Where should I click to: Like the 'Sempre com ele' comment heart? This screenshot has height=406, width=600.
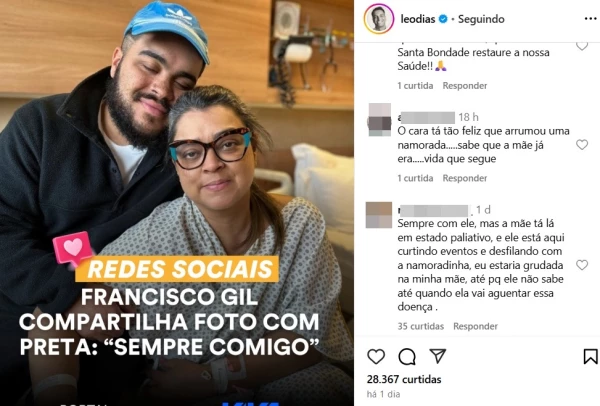582,265
